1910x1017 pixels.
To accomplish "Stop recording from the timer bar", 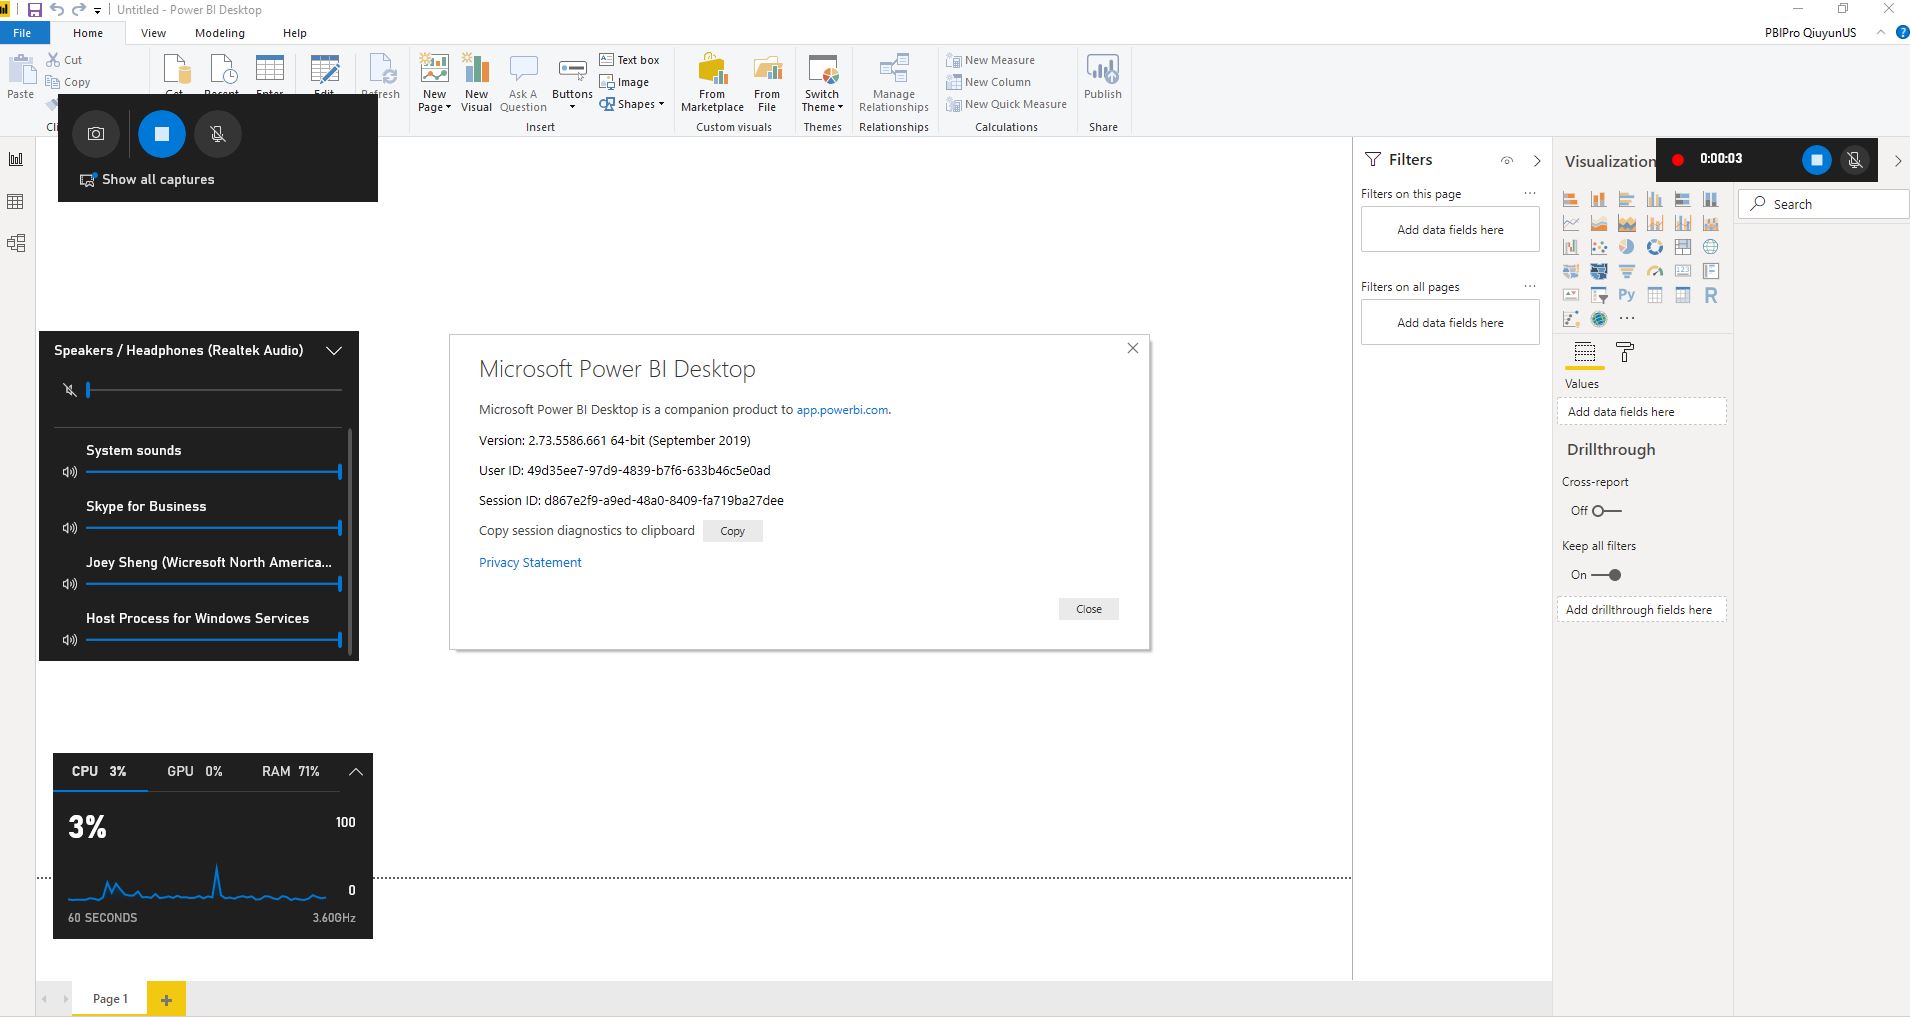I will tap(1816, 160).
